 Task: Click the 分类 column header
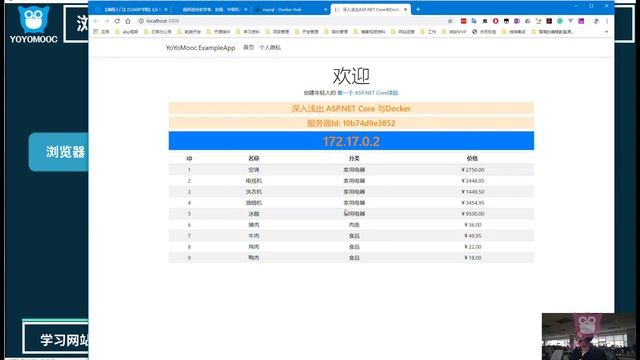pyautogui.click(x=354, y=158)
